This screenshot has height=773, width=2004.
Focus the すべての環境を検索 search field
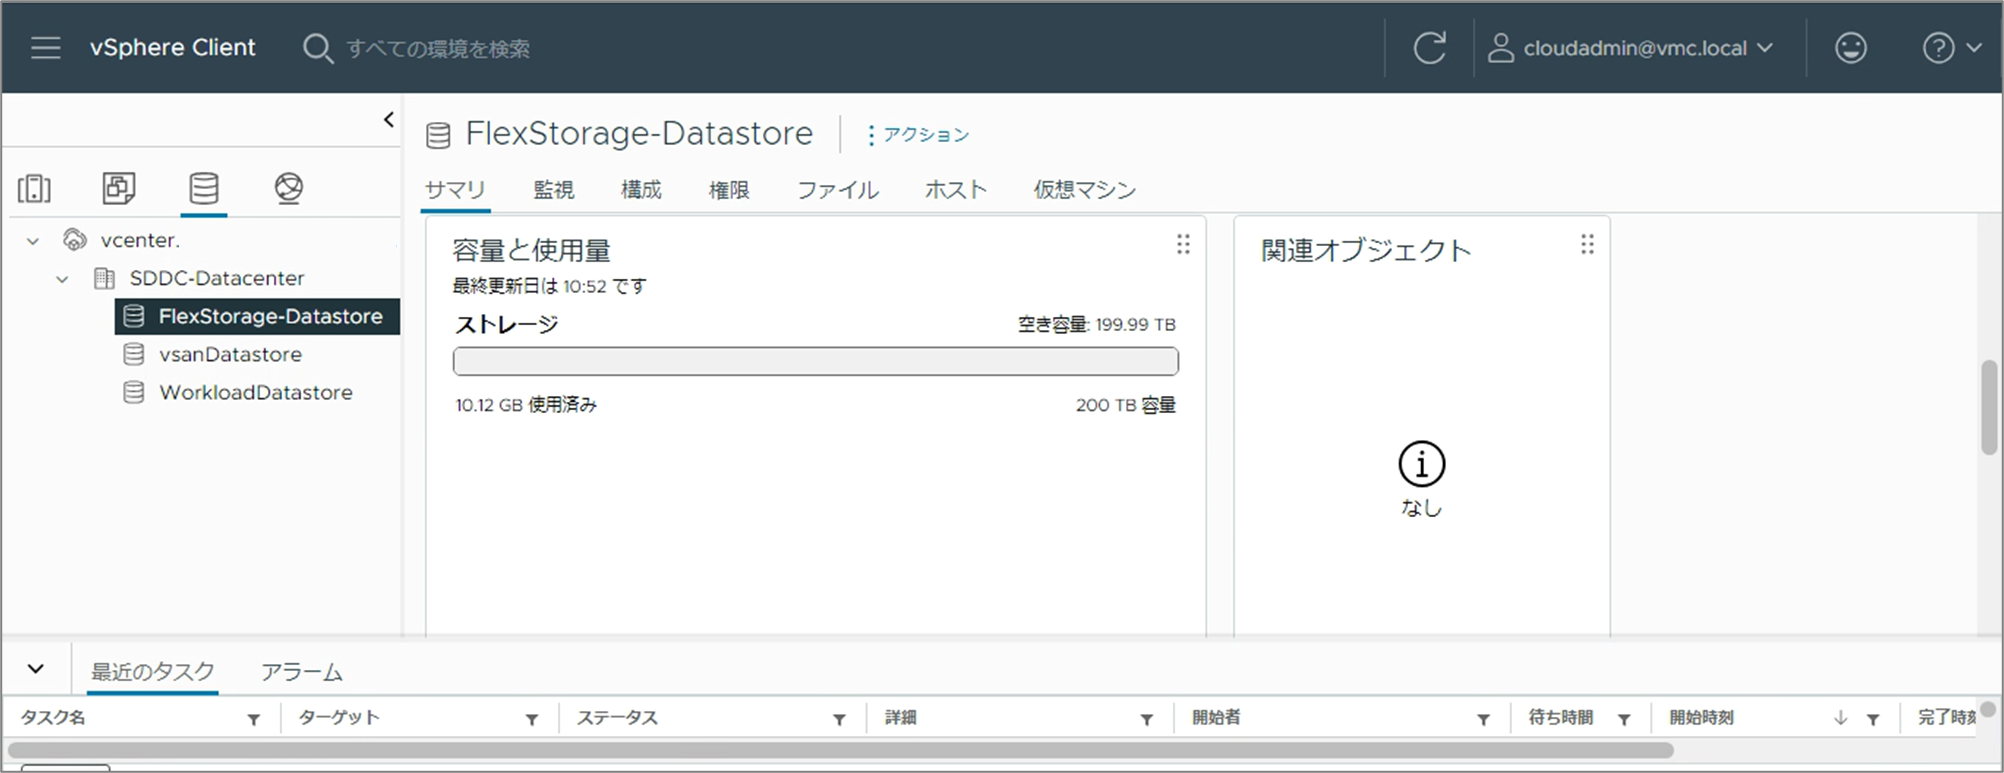point(438,48)
